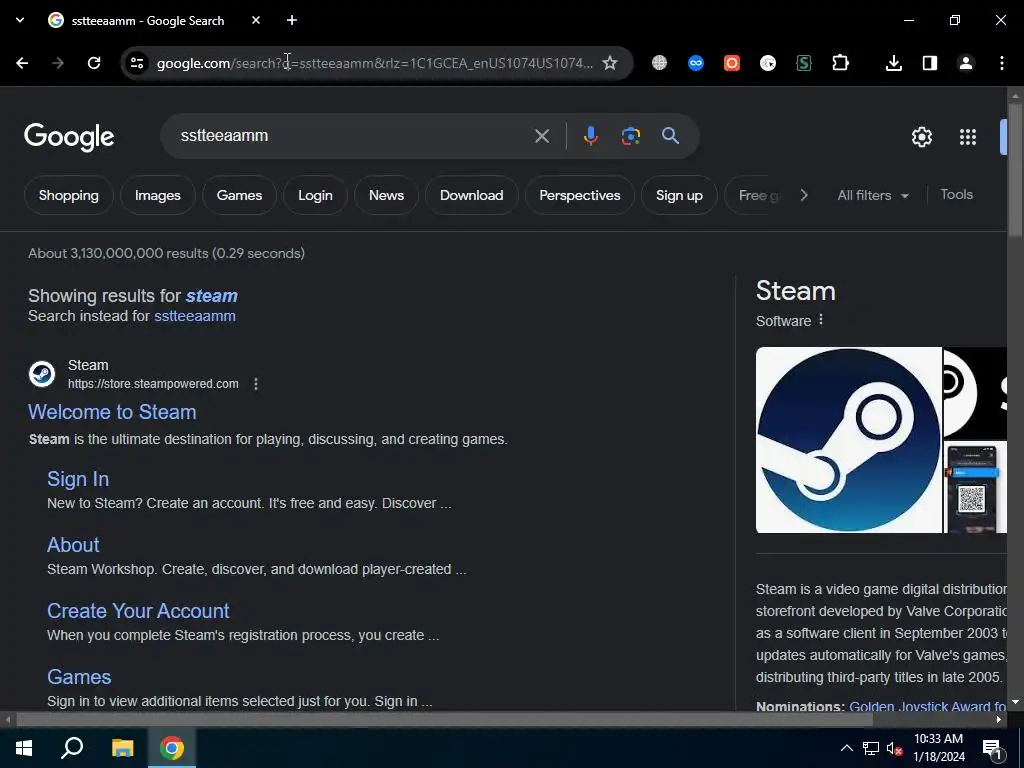Viewport: 1024px width, 768px height.
Task: Open Steam mobile QR screenshot thumbnail
Action: click(976, 487)
